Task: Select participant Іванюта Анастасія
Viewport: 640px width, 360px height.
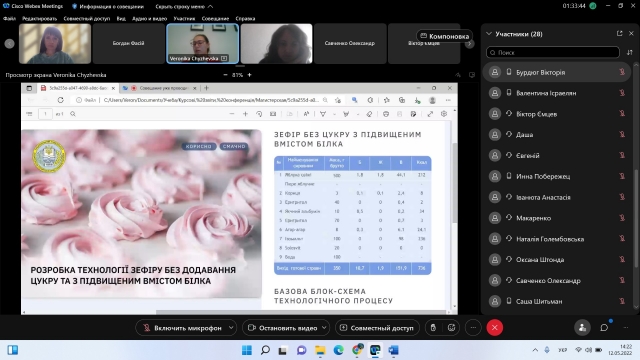Action: point(557,197)
